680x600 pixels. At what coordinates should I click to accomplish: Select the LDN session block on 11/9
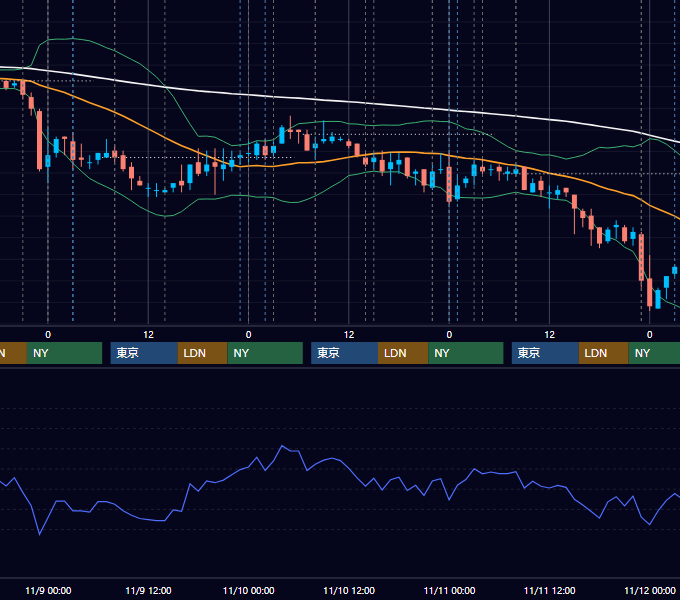(203, 353)
